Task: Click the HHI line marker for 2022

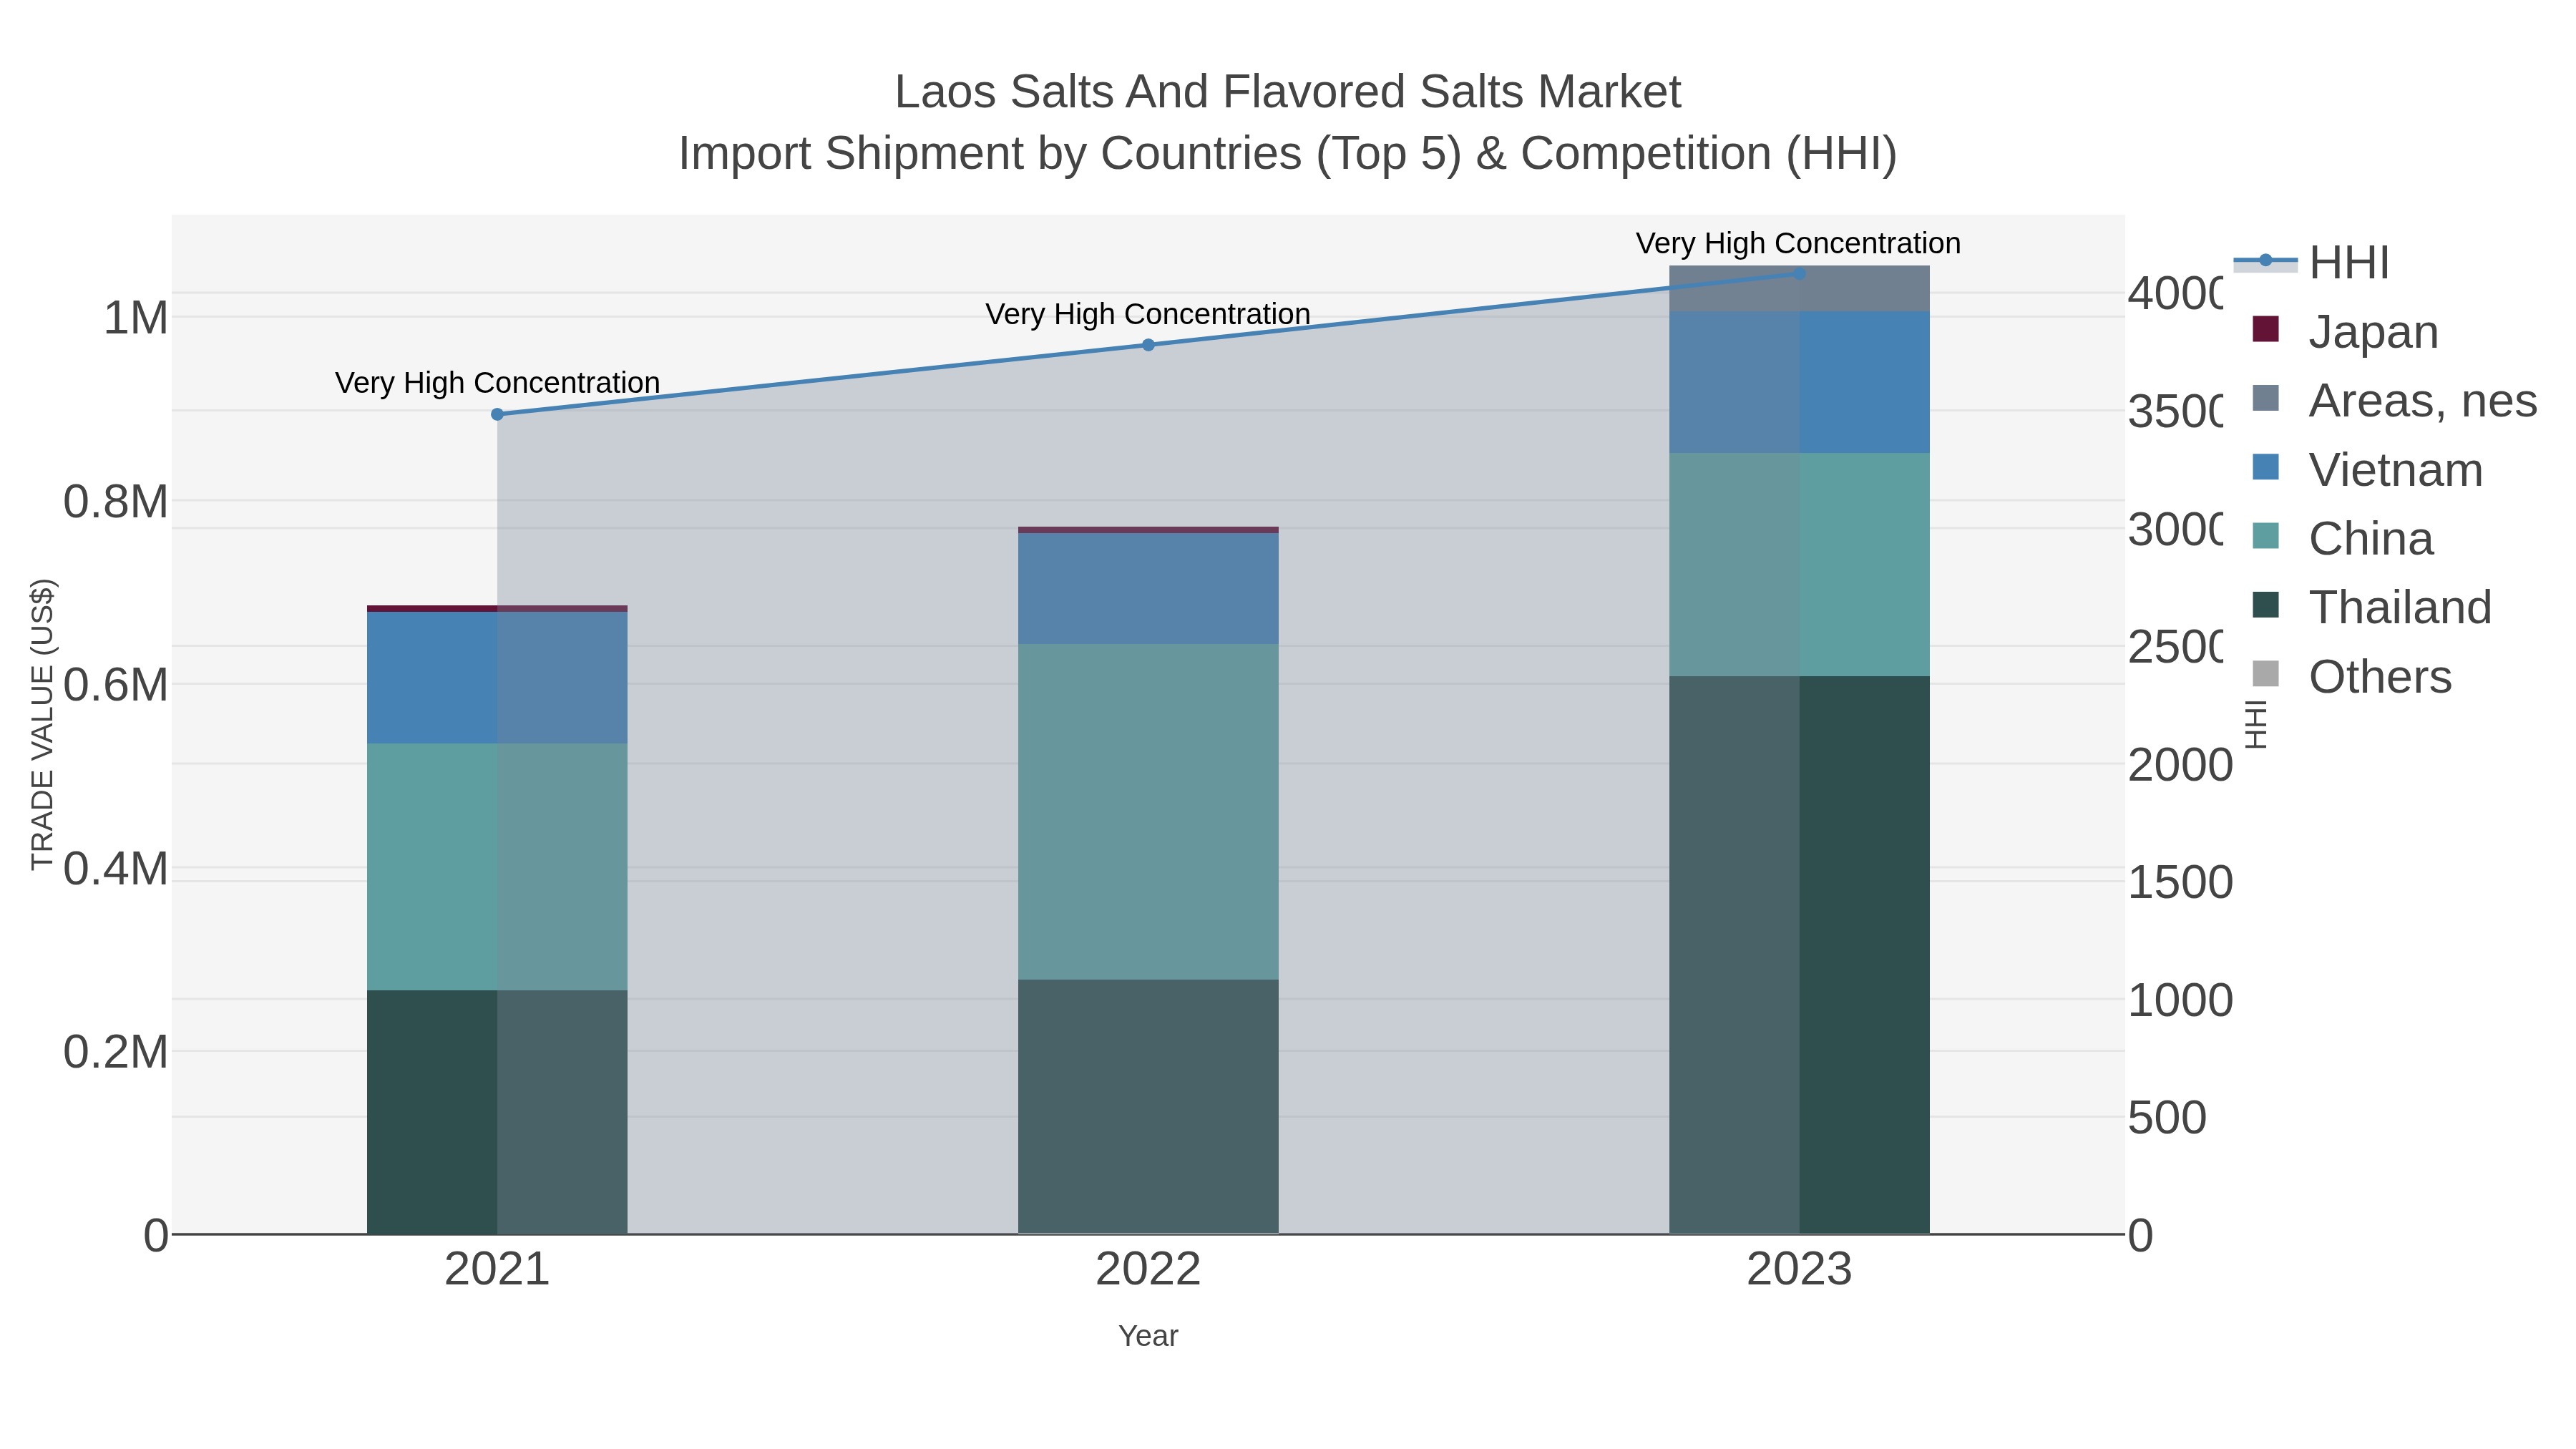Action: (1148, 345)
